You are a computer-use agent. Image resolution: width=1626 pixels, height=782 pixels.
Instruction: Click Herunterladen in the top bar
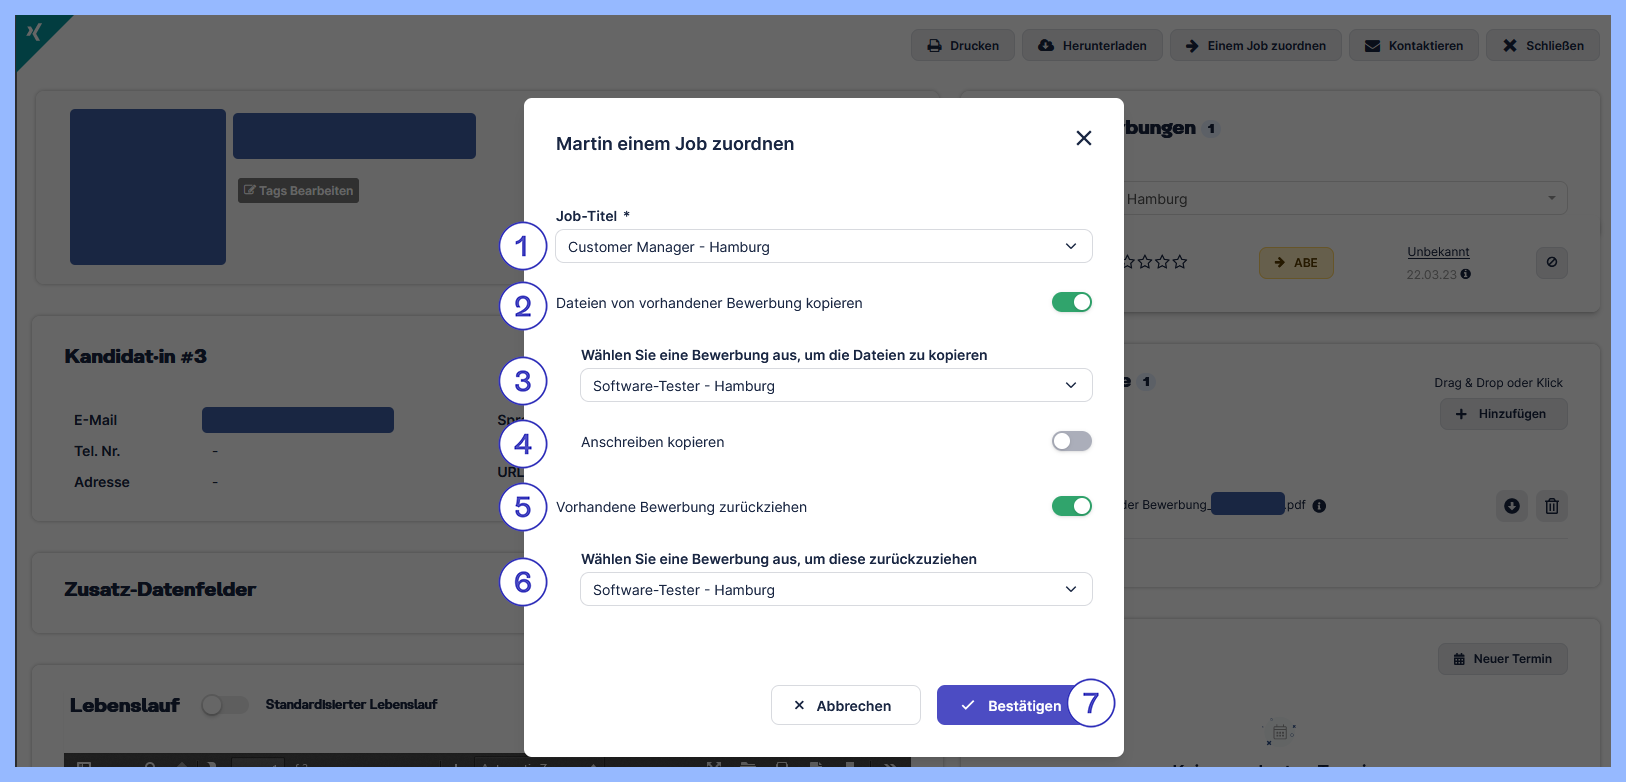tap(1092, 46)
